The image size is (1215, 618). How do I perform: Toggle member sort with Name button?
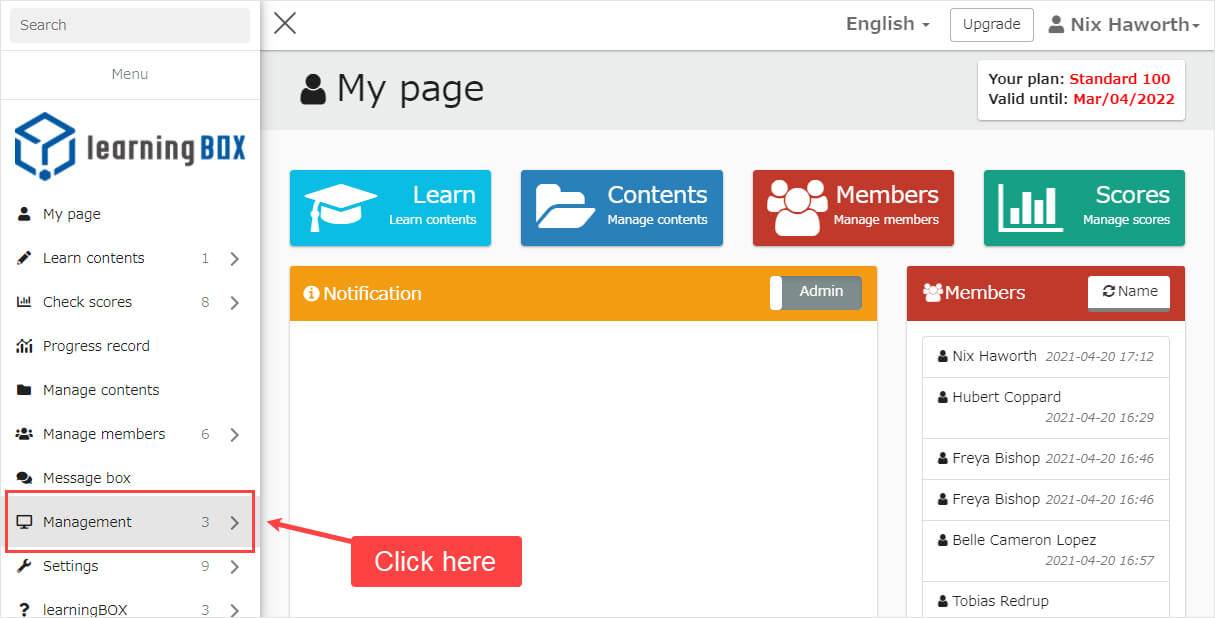tap(1128, 292)
